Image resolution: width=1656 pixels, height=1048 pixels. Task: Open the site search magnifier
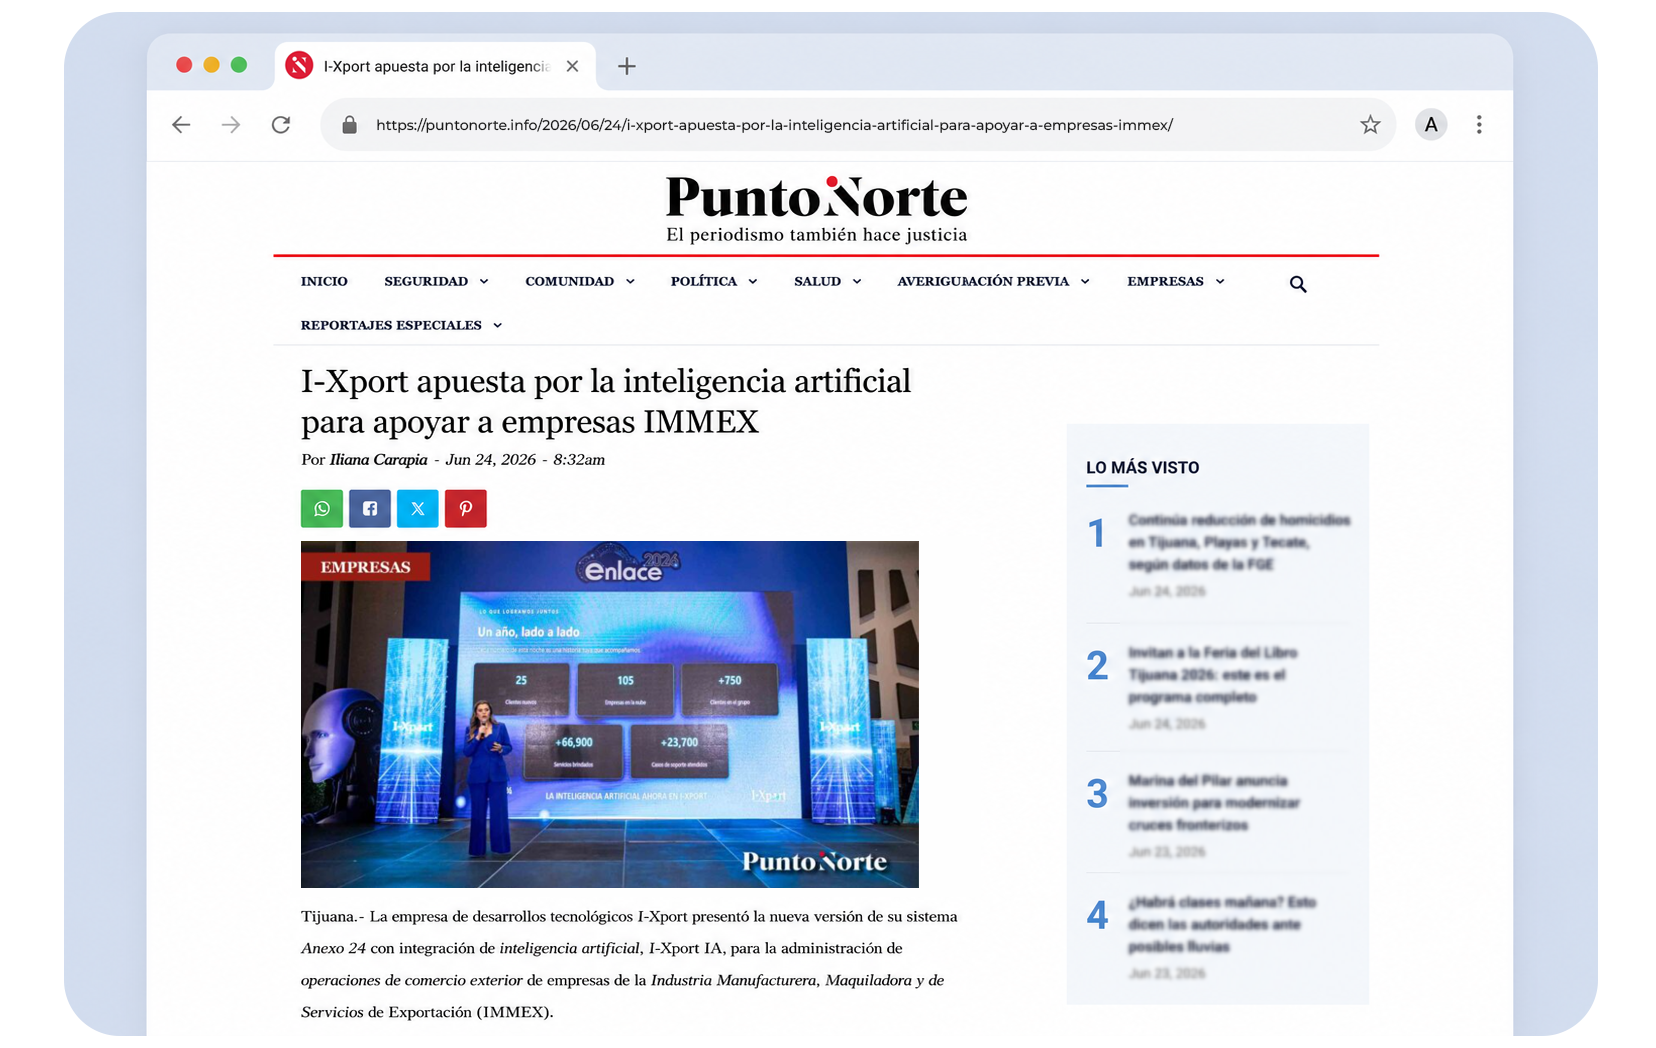pos(1298,284)
